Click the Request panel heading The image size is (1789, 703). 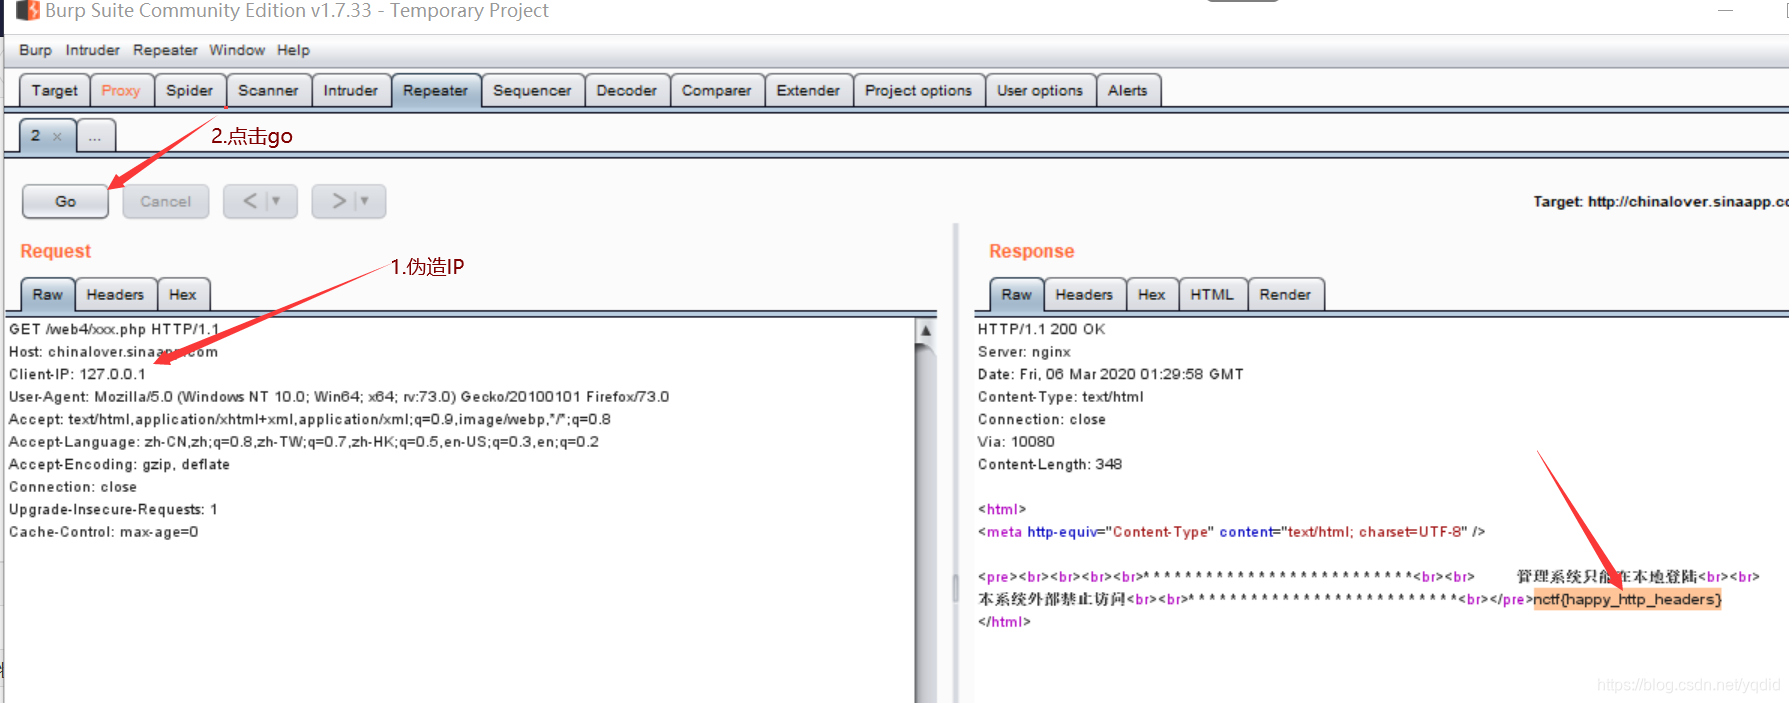pyautogui.click(x=55, y=251)
